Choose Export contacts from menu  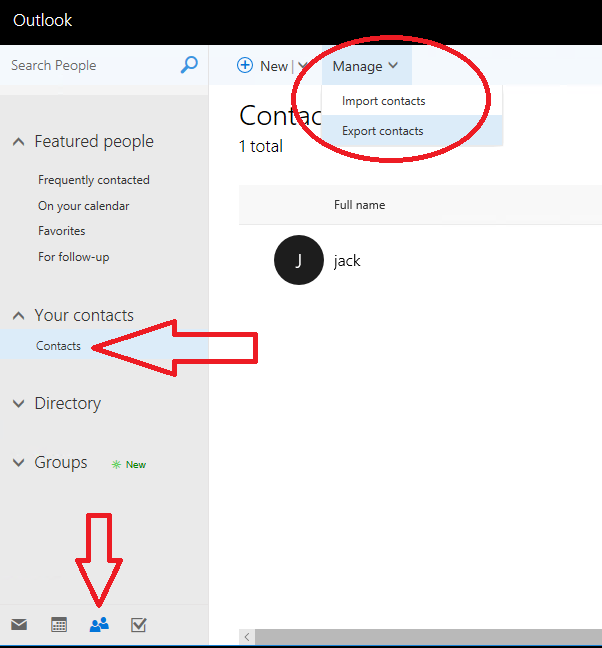tap(412, 131)
